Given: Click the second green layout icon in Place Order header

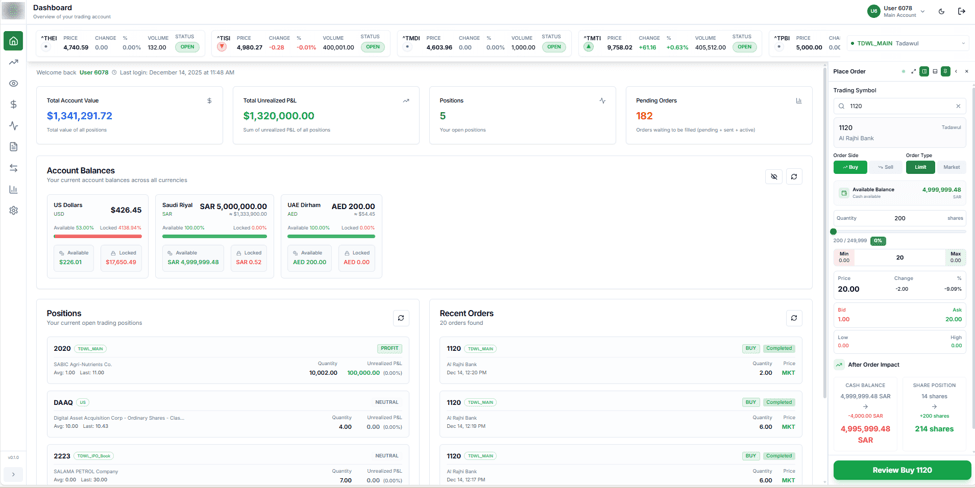Looking at the screenshot, I should tap(945, 71).
